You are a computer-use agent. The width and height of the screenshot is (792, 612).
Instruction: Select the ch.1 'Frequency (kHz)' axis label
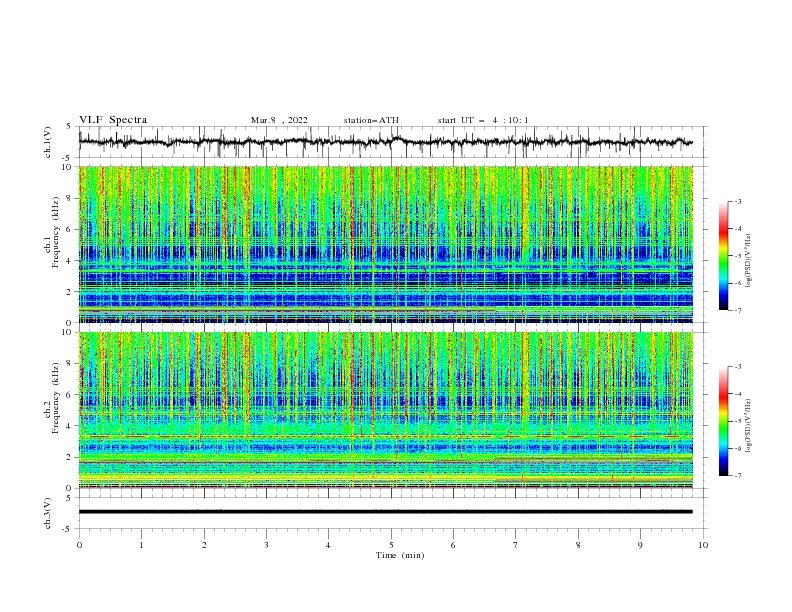tap(55, 233)
